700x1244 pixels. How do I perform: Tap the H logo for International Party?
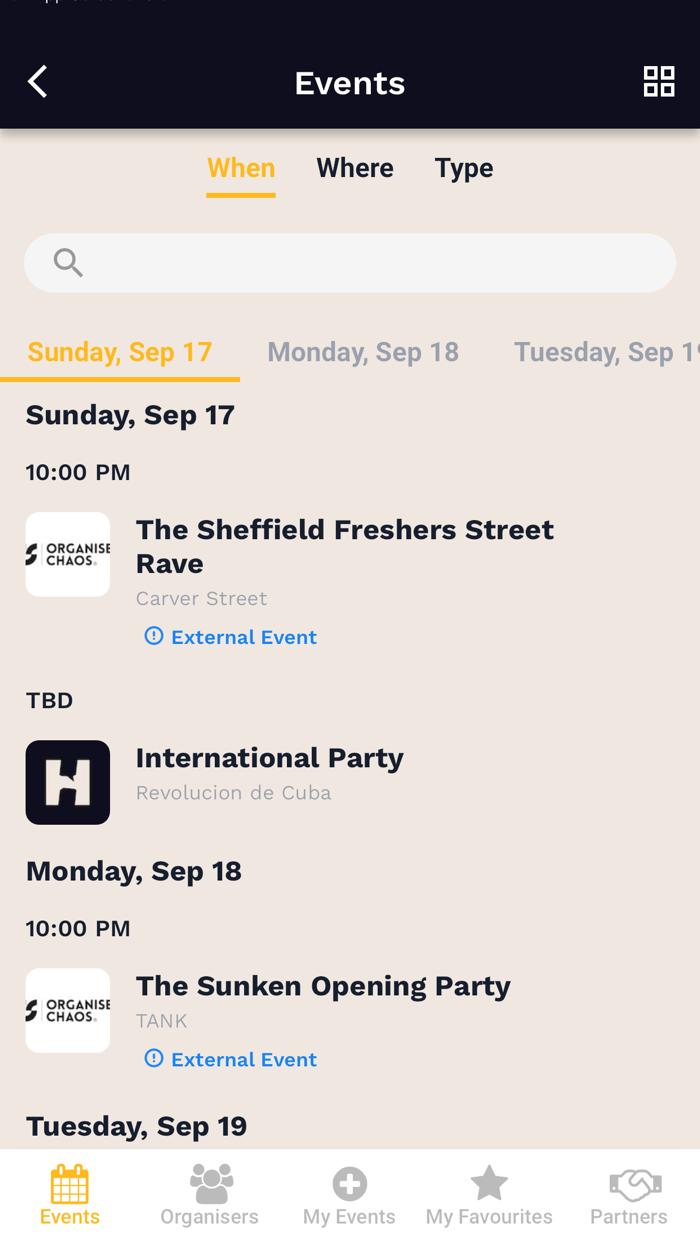pyautogui.click(x=68, y=783)
